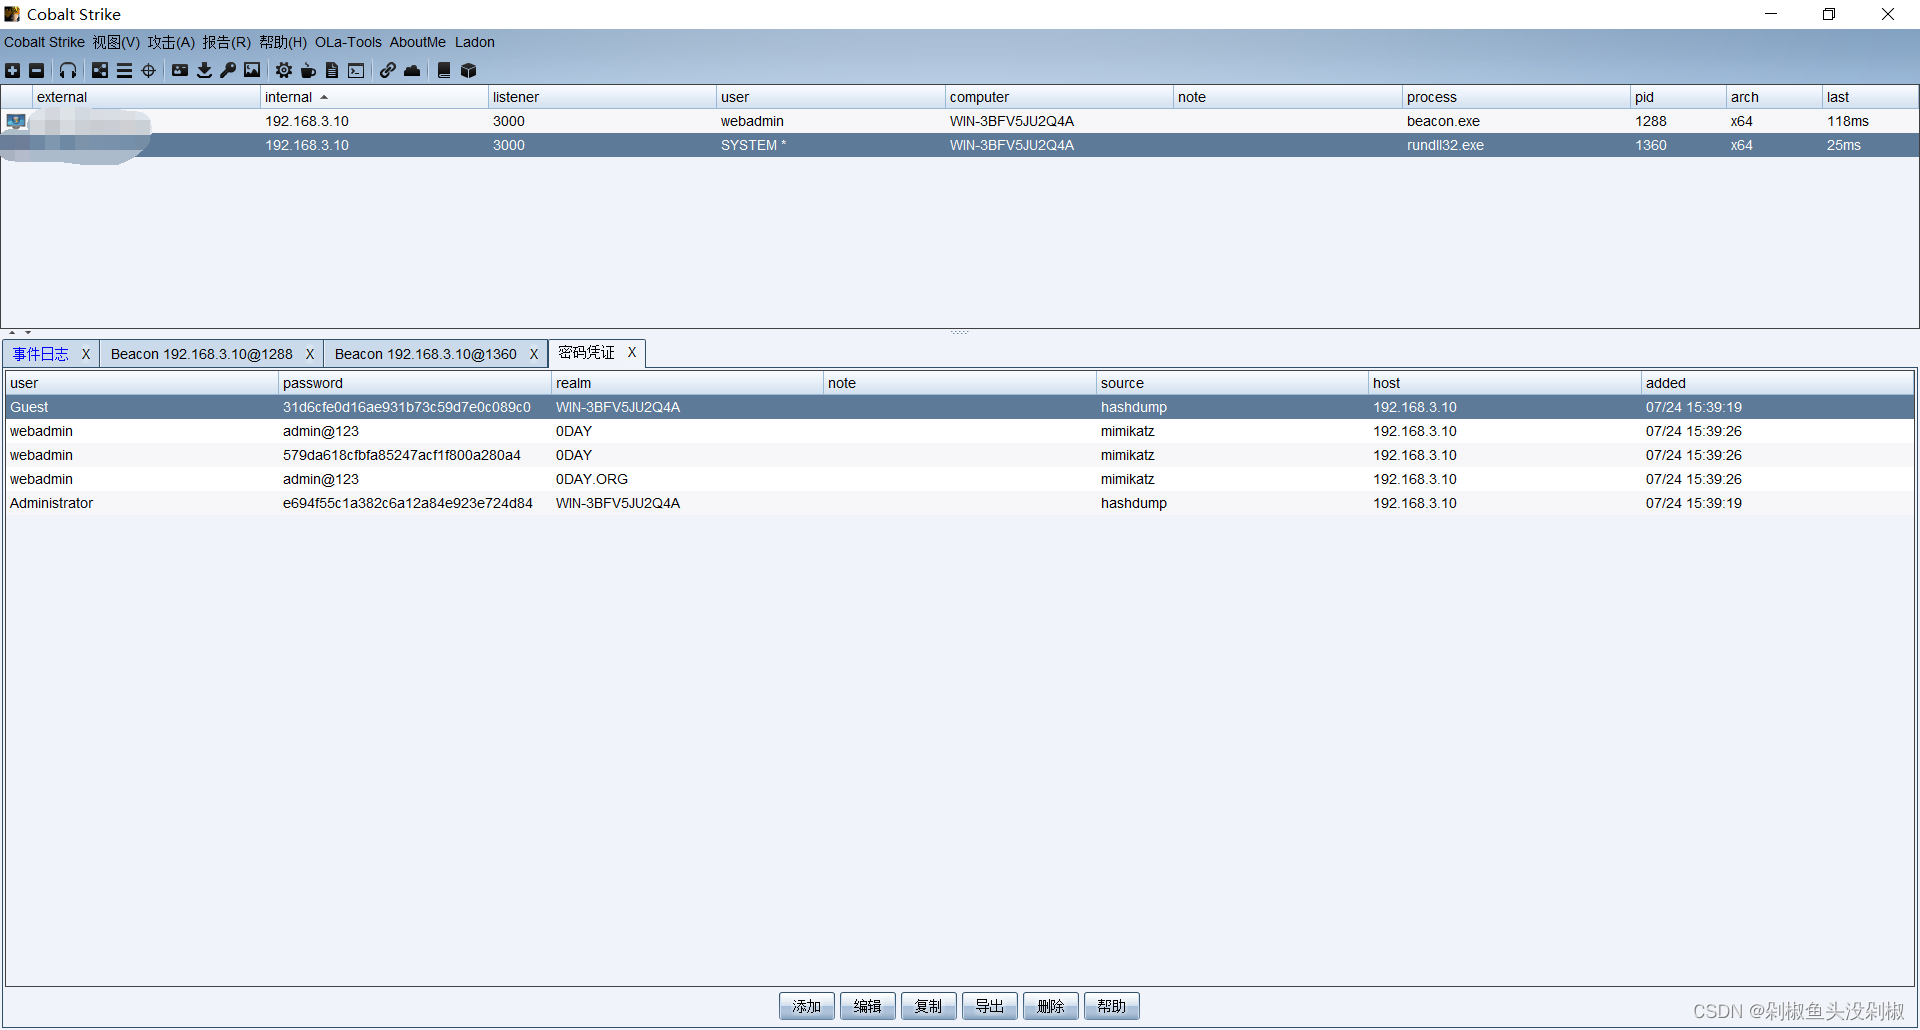View keystrokes using the key icon
The width and height of the screenshot is (1920, 1030).
(x=228, y=70)
